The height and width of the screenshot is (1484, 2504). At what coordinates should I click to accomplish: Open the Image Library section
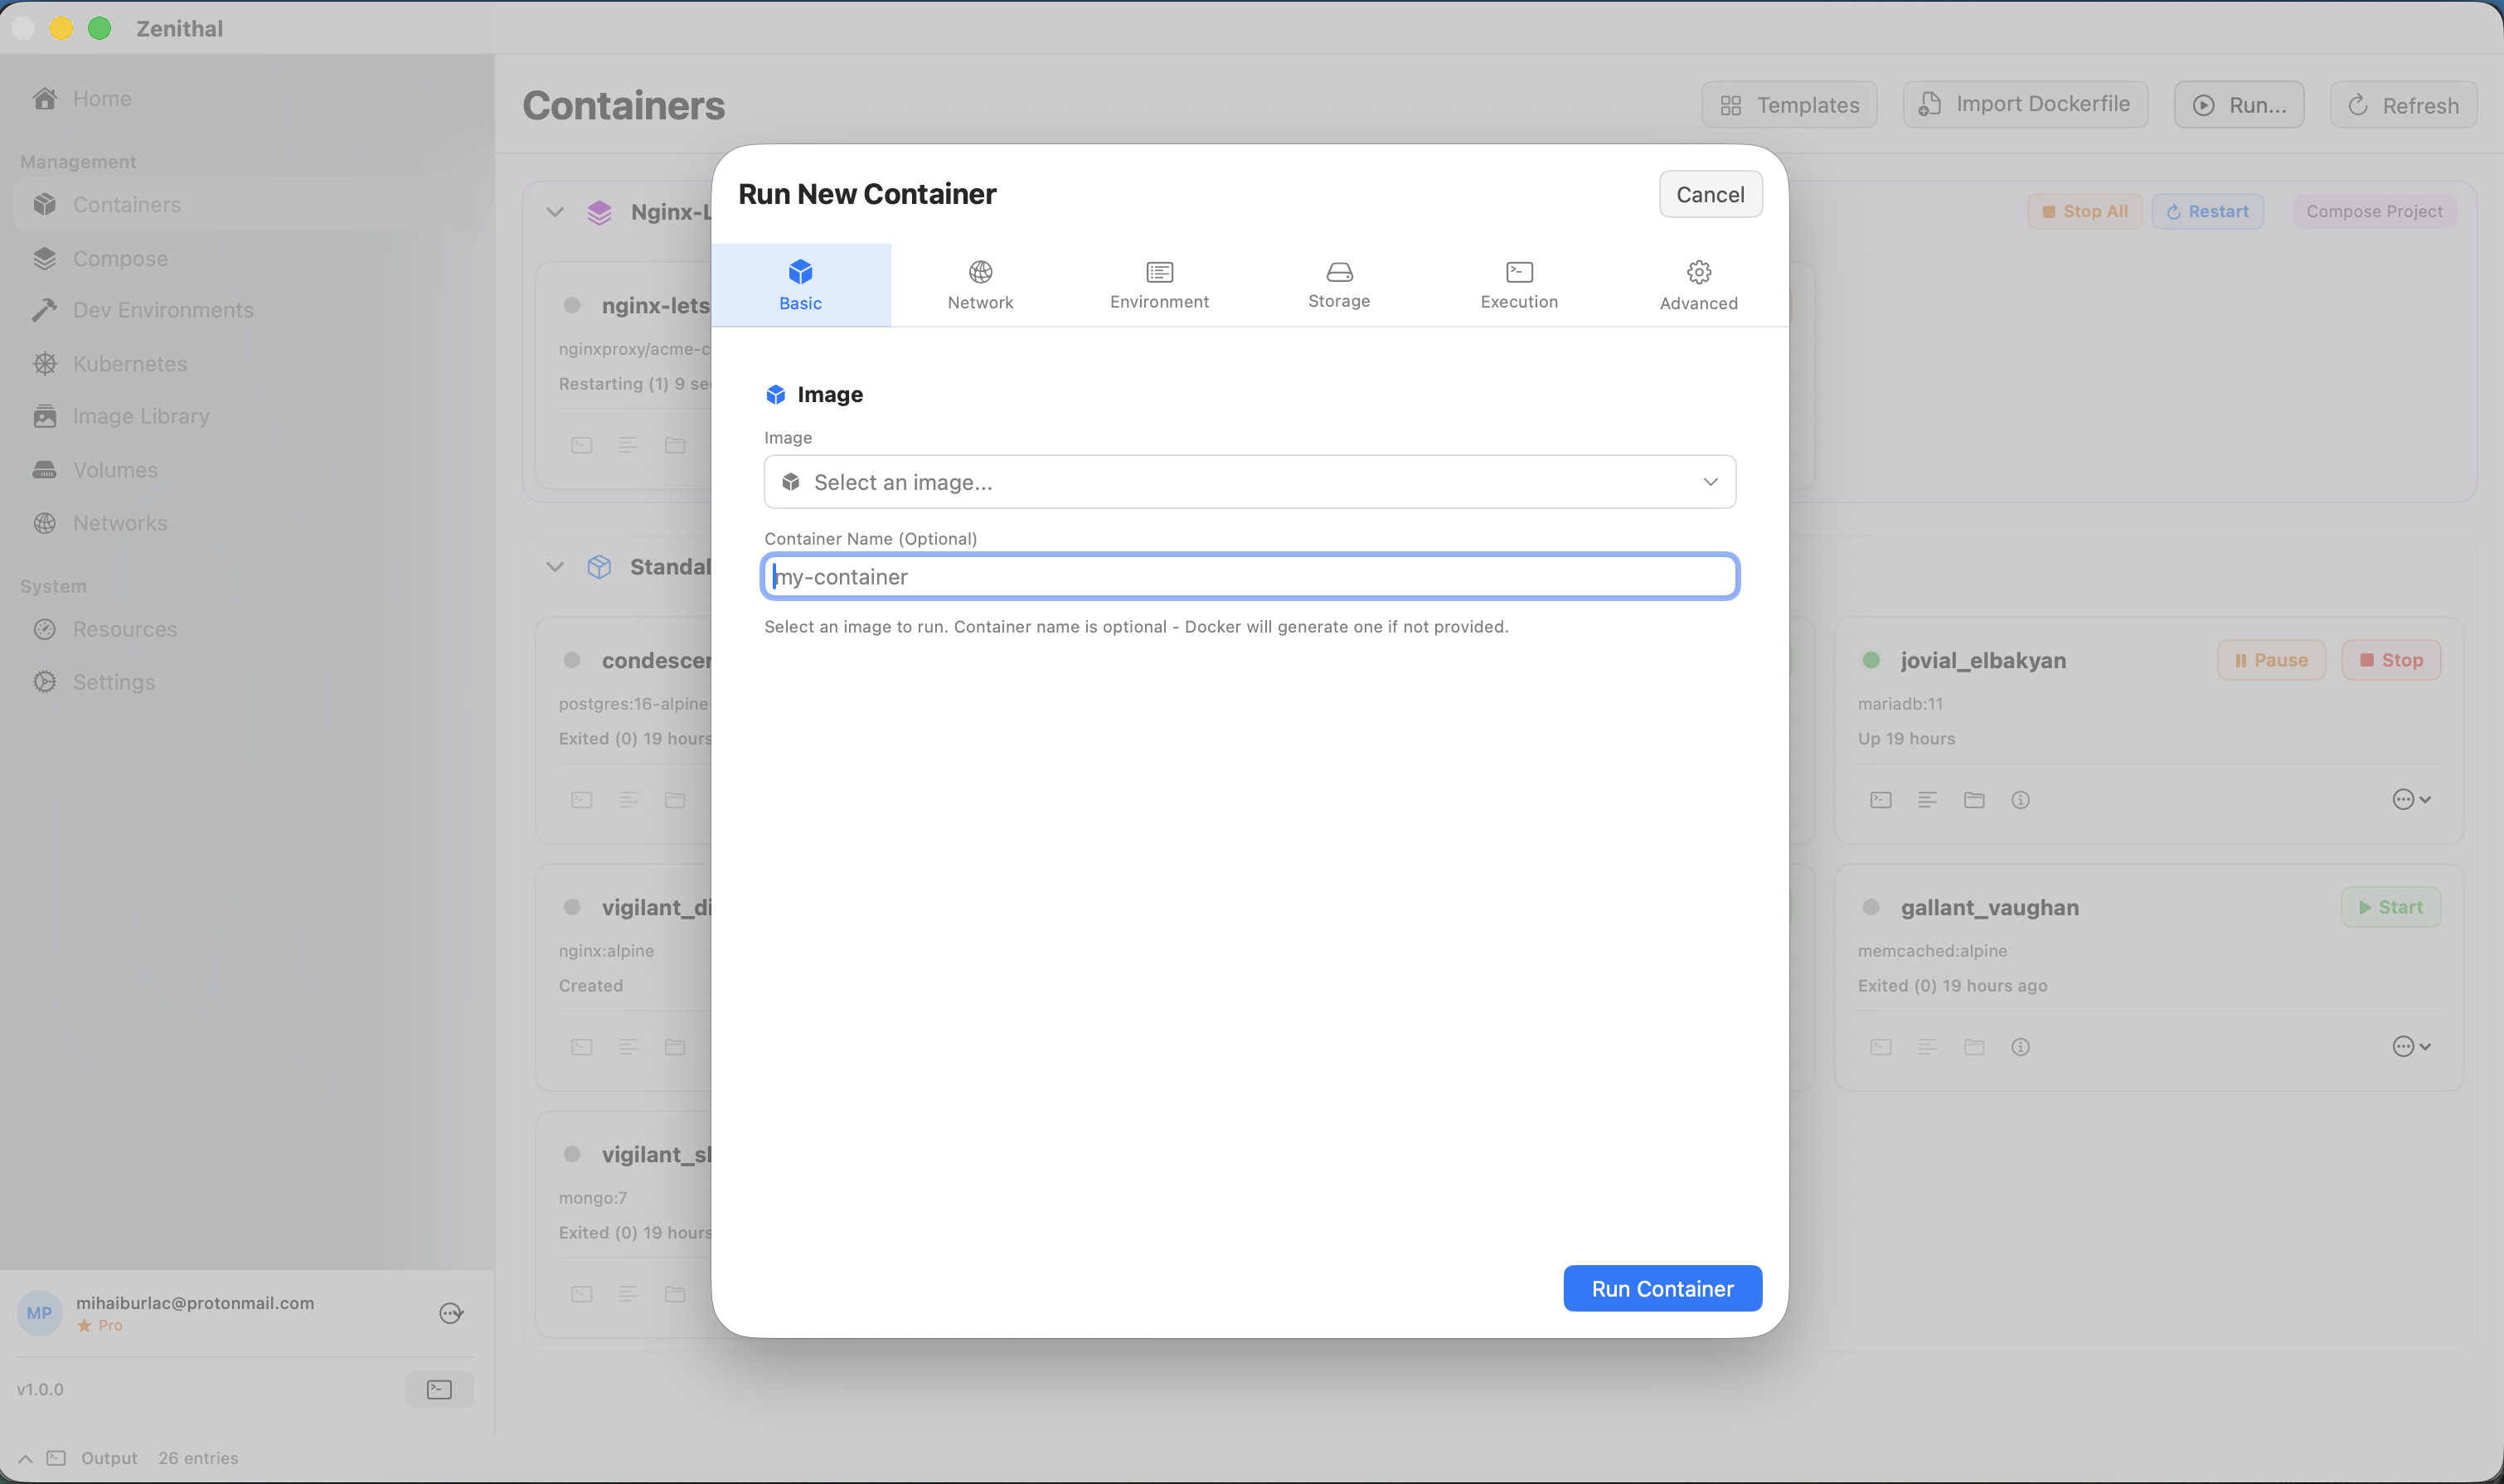click(141, 416)
